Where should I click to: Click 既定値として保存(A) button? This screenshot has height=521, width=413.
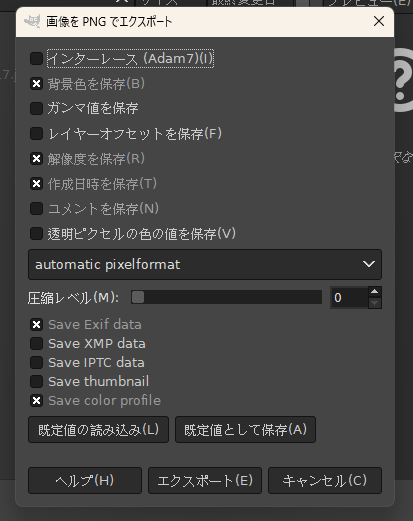click(x=245, y=430)
